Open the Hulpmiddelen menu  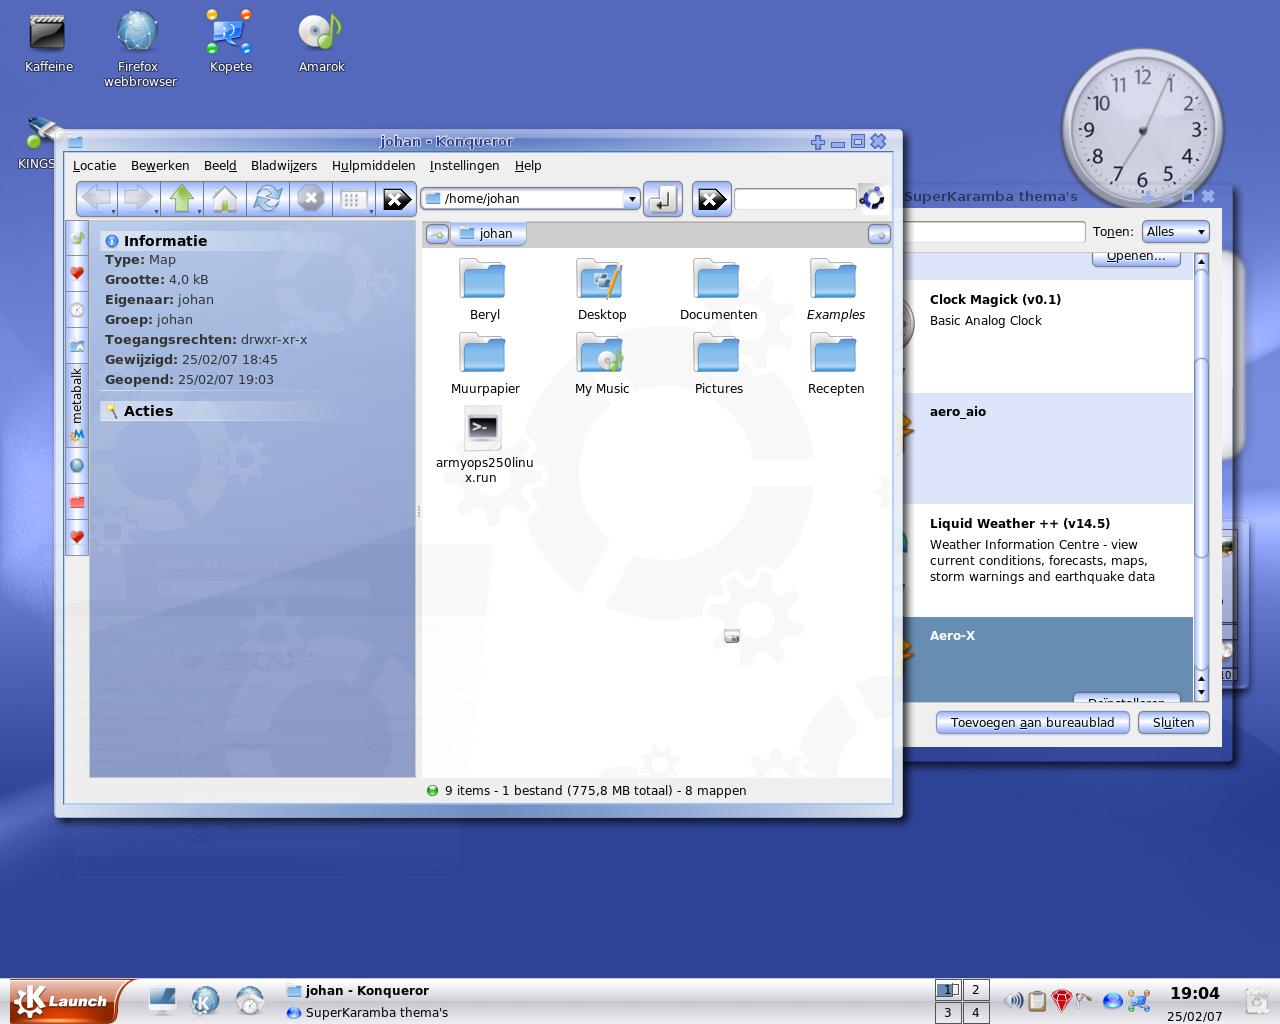[x=373, y=166]
